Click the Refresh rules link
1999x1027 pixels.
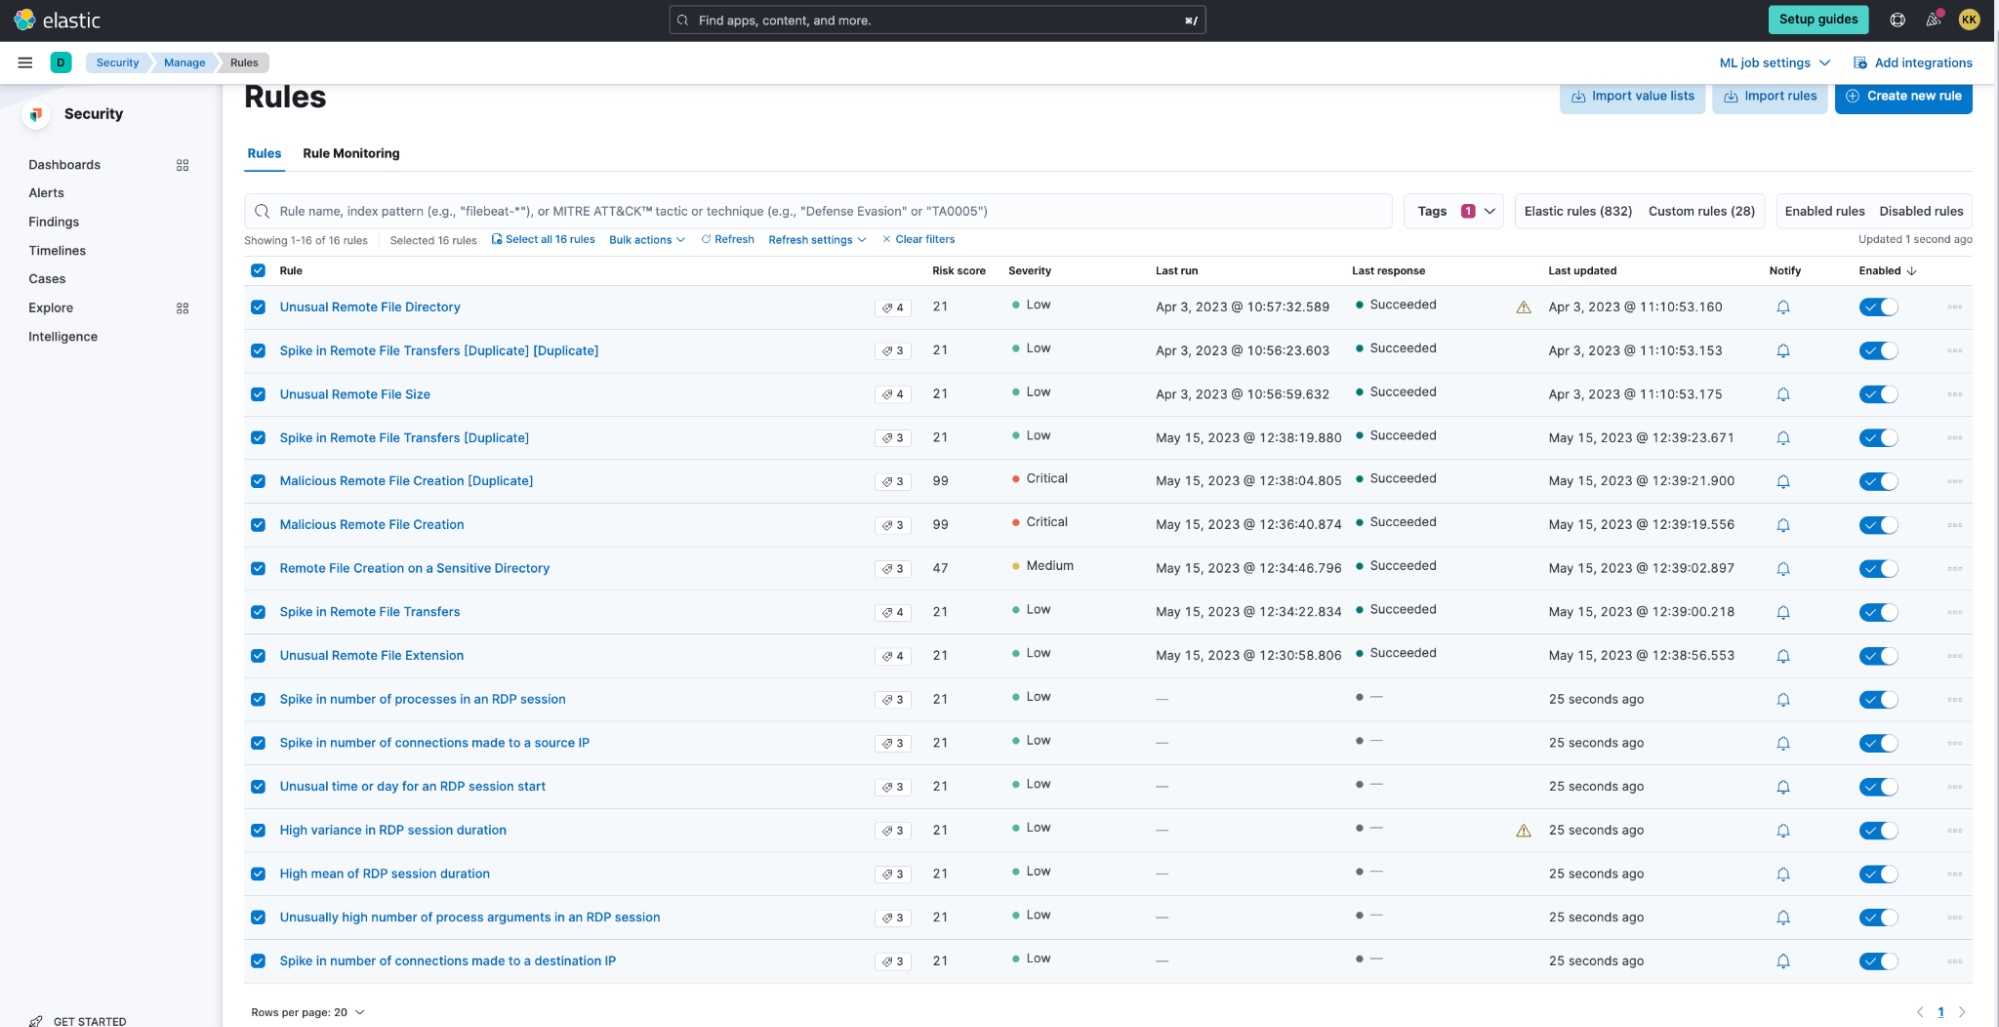[728, 240]
